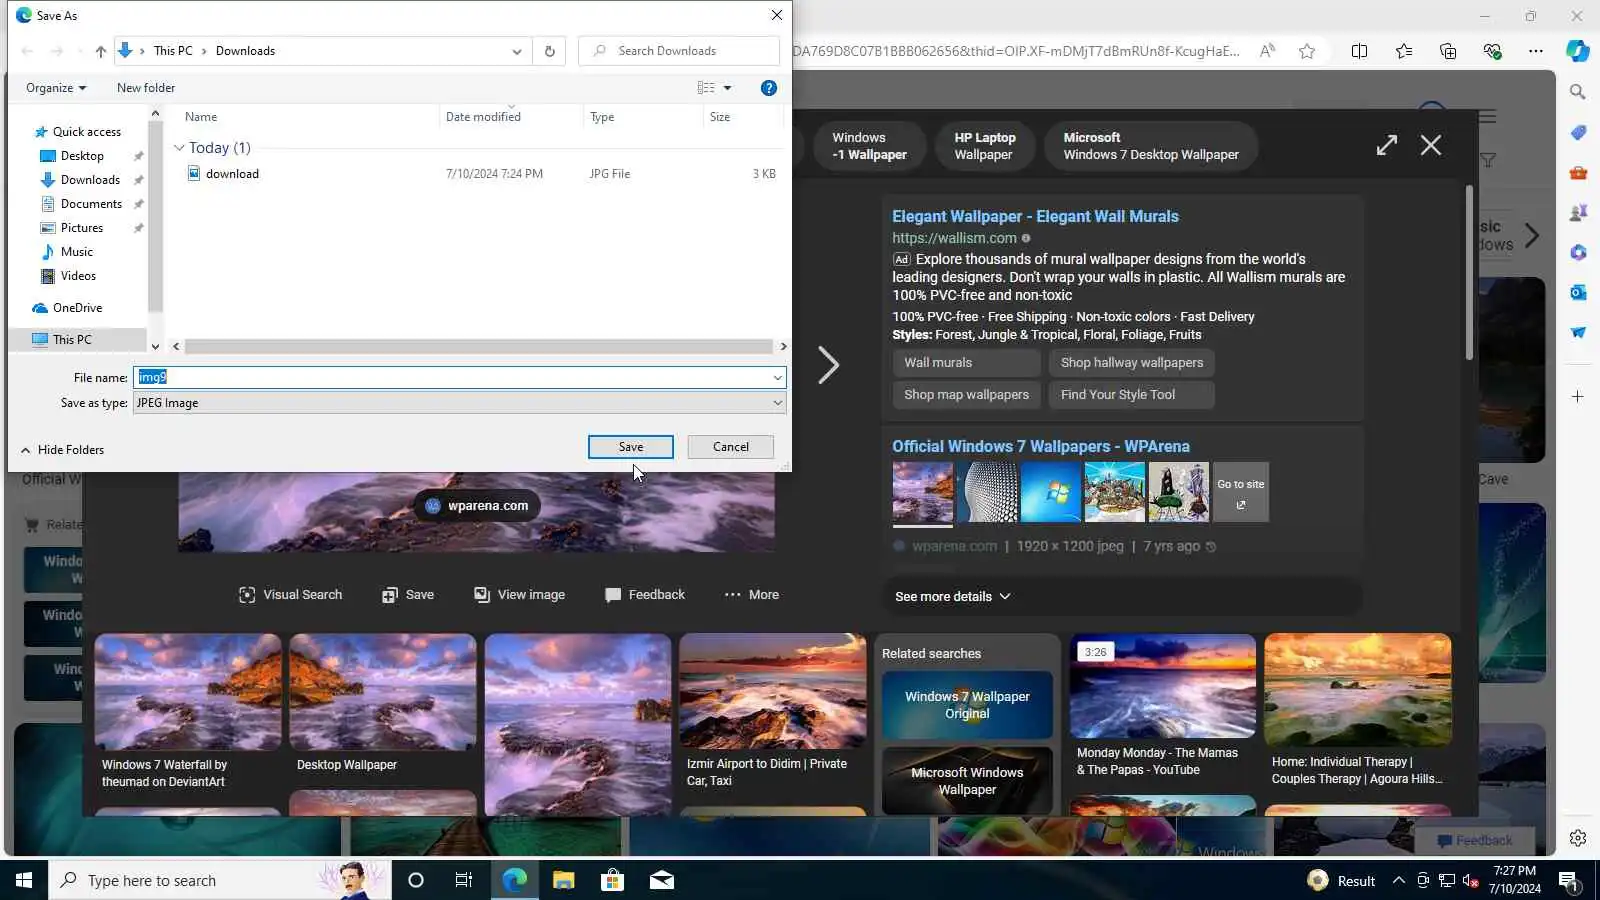The image size is (1600, 900).
Task: Cancel the Save As dialog
Action: pyautogui.click(x=731, y=447)
